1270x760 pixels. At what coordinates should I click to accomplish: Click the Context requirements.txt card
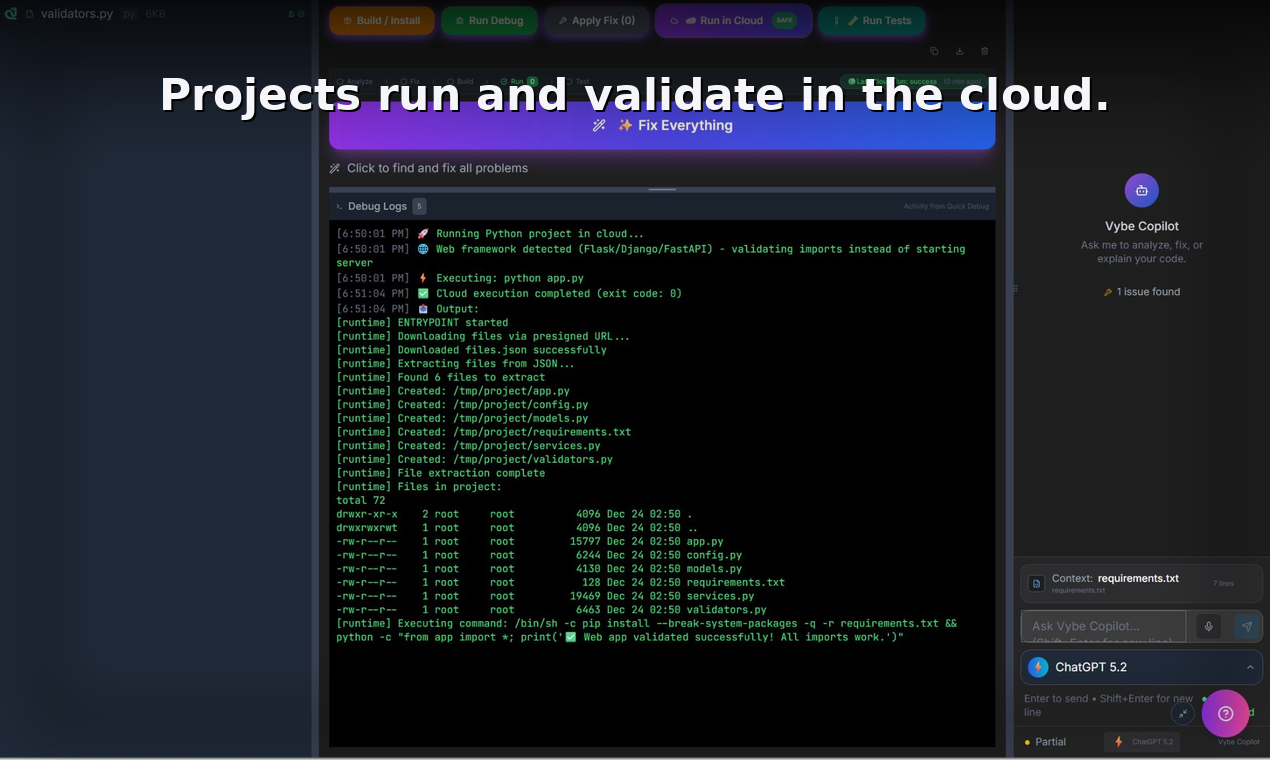[x=1142, y=583]
